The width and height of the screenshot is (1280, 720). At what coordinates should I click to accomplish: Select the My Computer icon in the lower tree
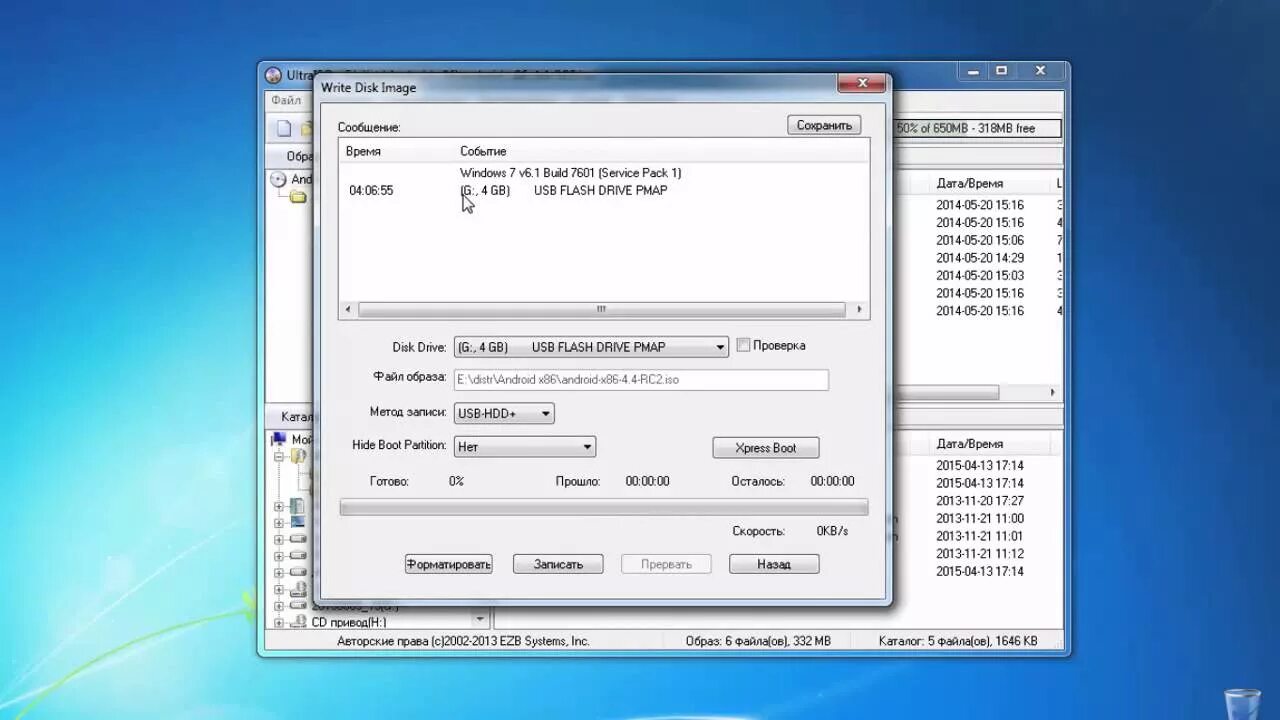coord(279,439)
